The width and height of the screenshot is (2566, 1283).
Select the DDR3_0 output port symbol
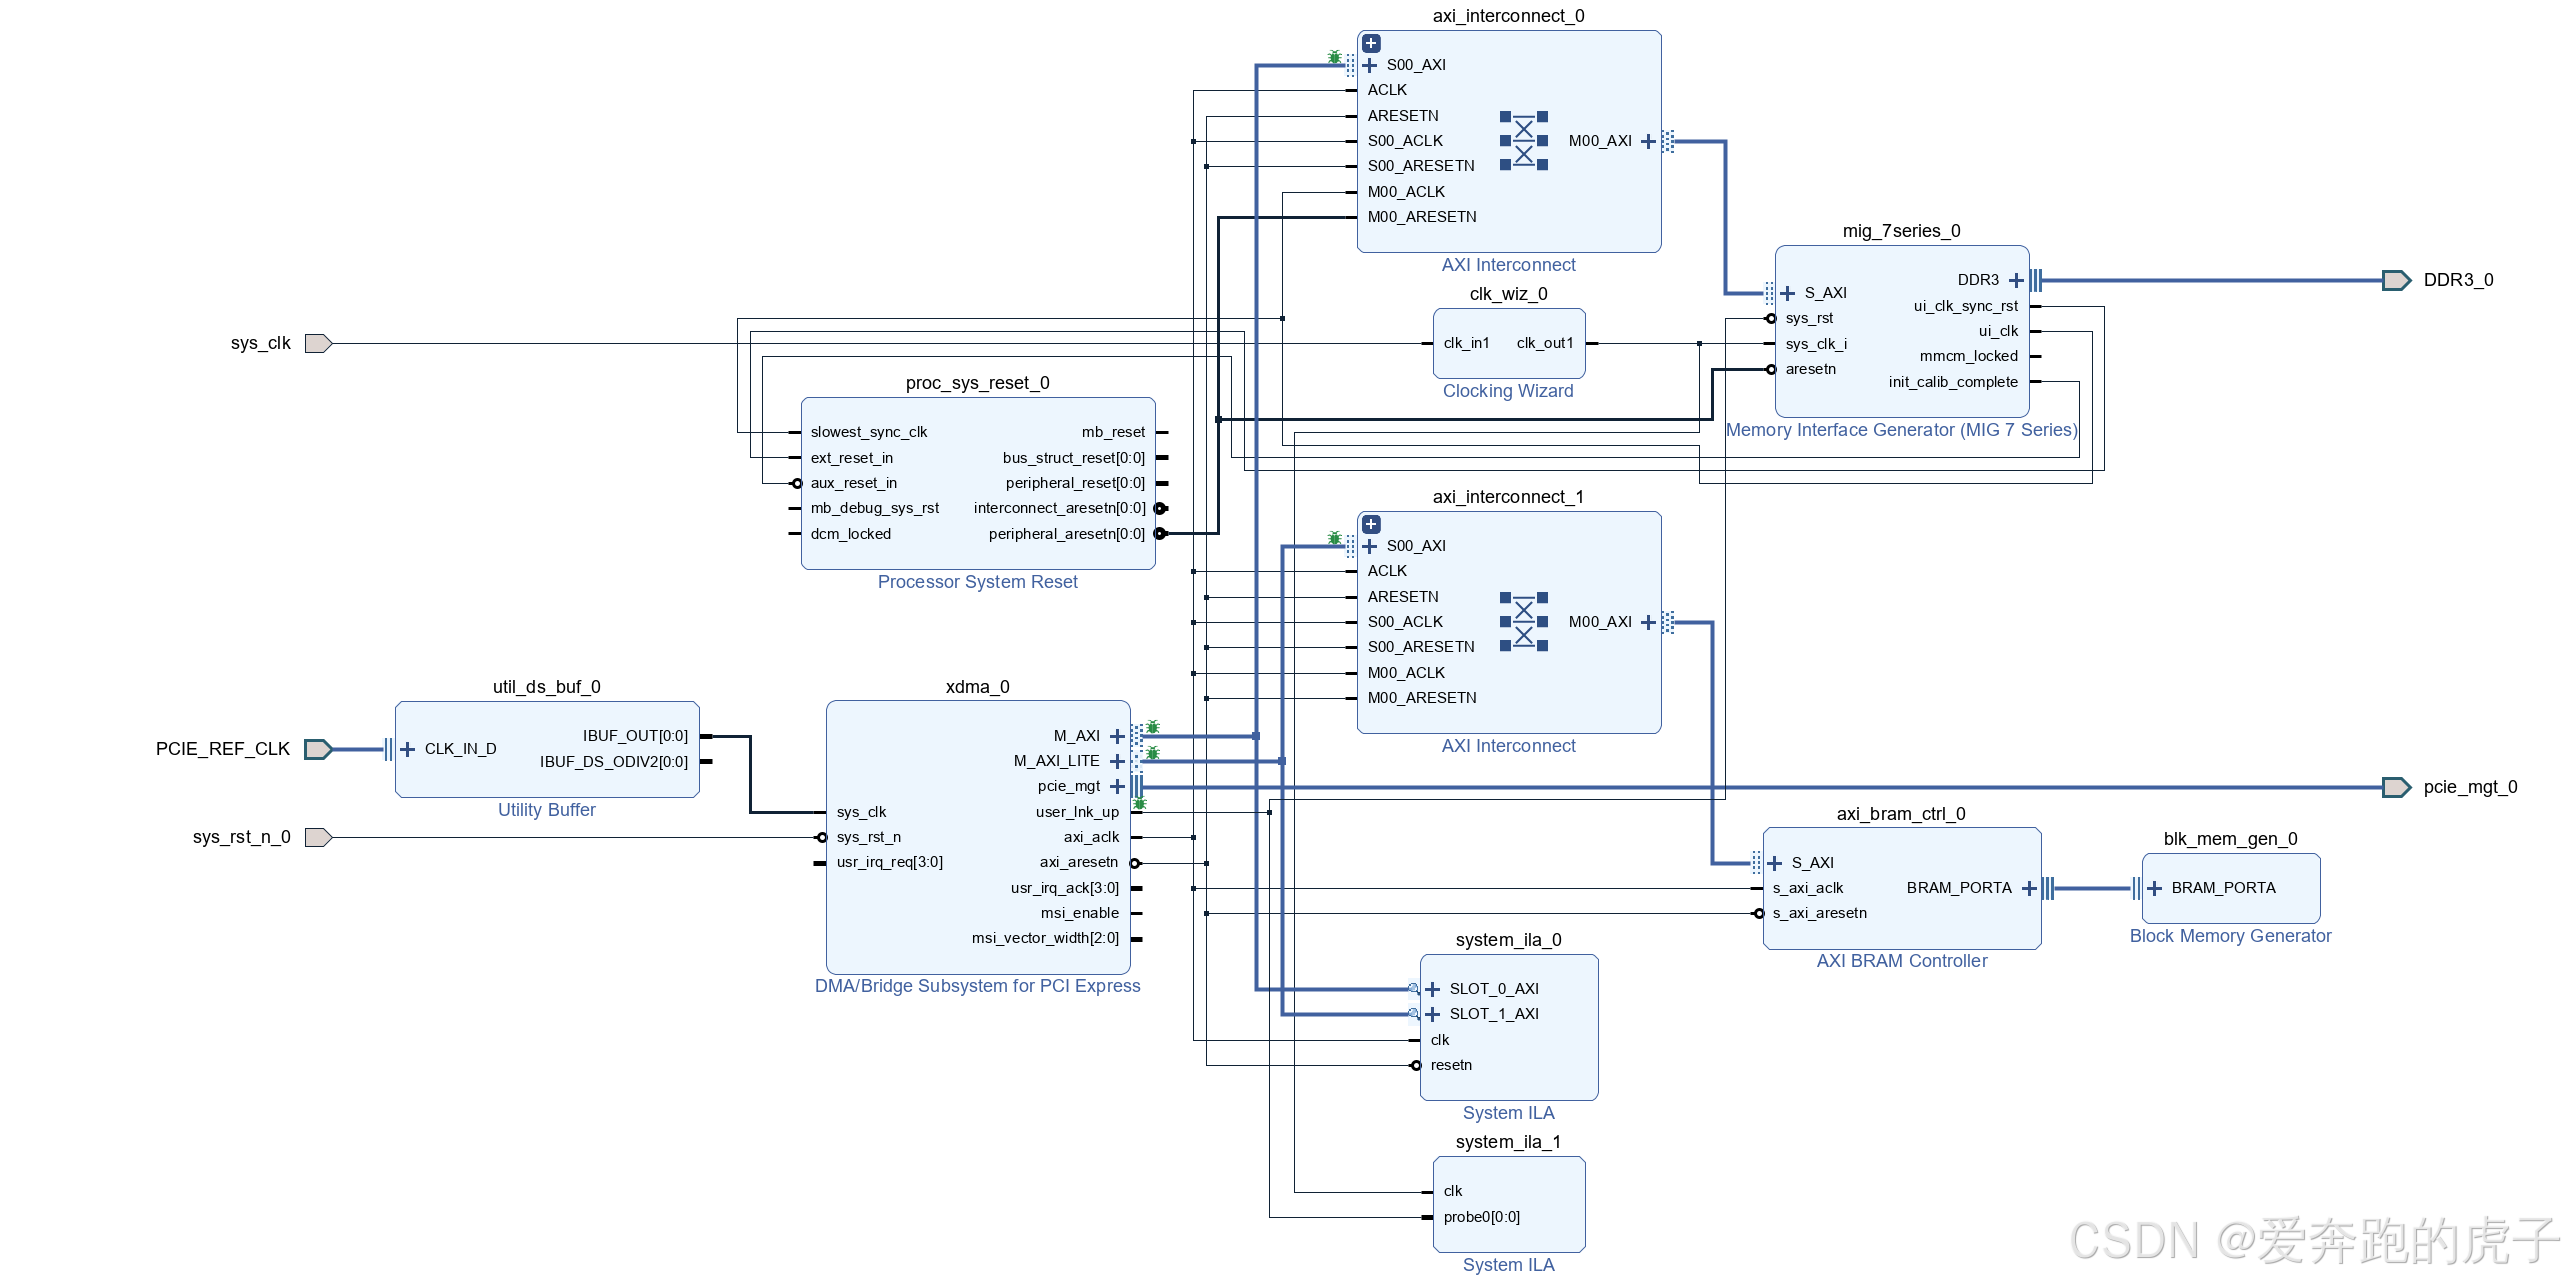pos(2396,281)
